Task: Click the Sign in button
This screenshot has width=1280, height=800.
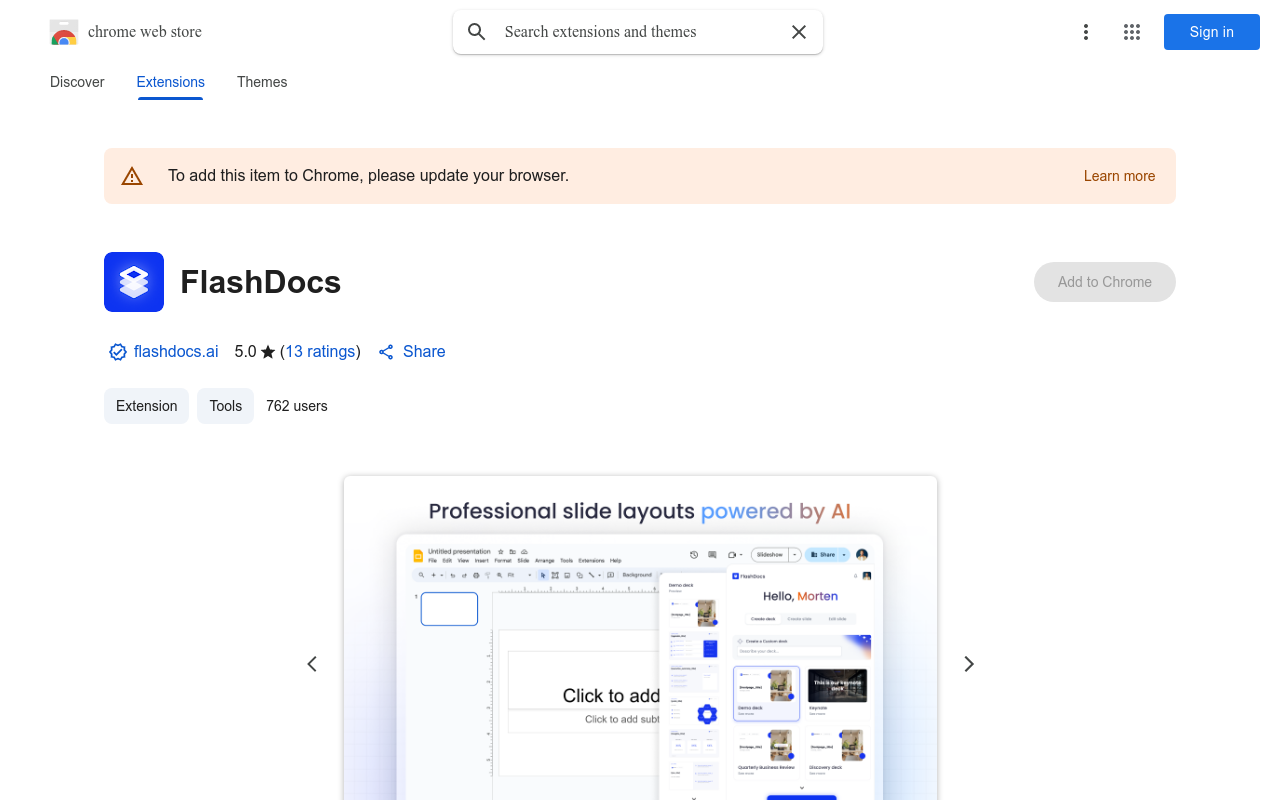Action: pyautogui.click(x=1212, y=32)
